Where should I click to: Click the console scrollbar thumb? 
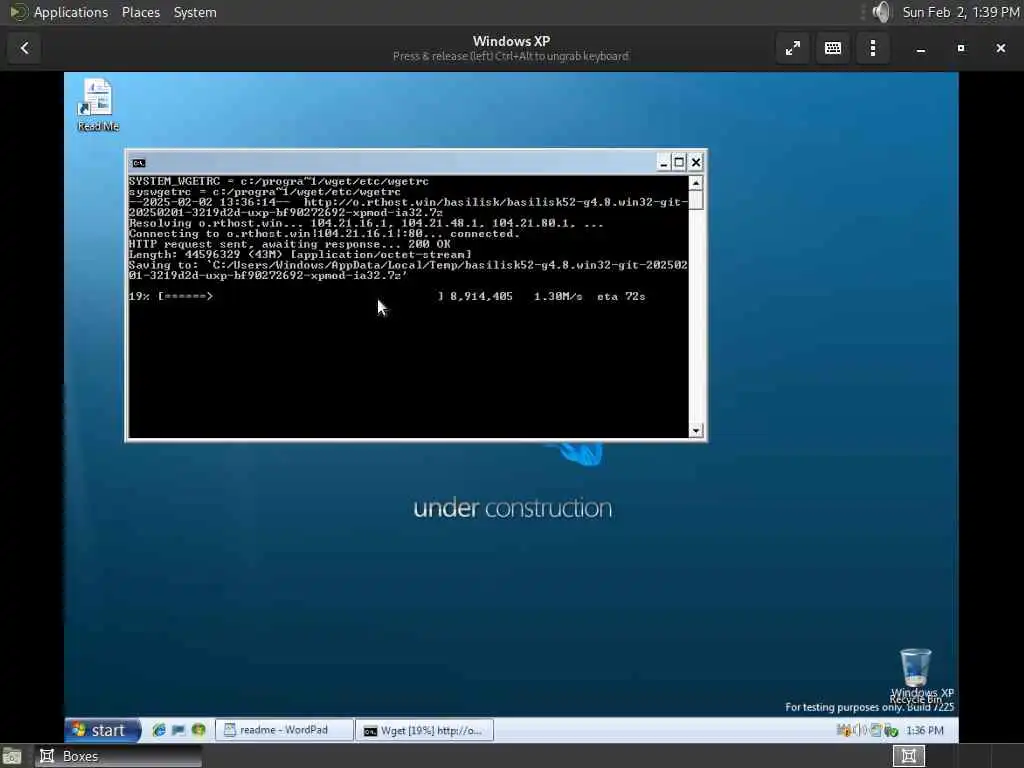coord(696,200)
